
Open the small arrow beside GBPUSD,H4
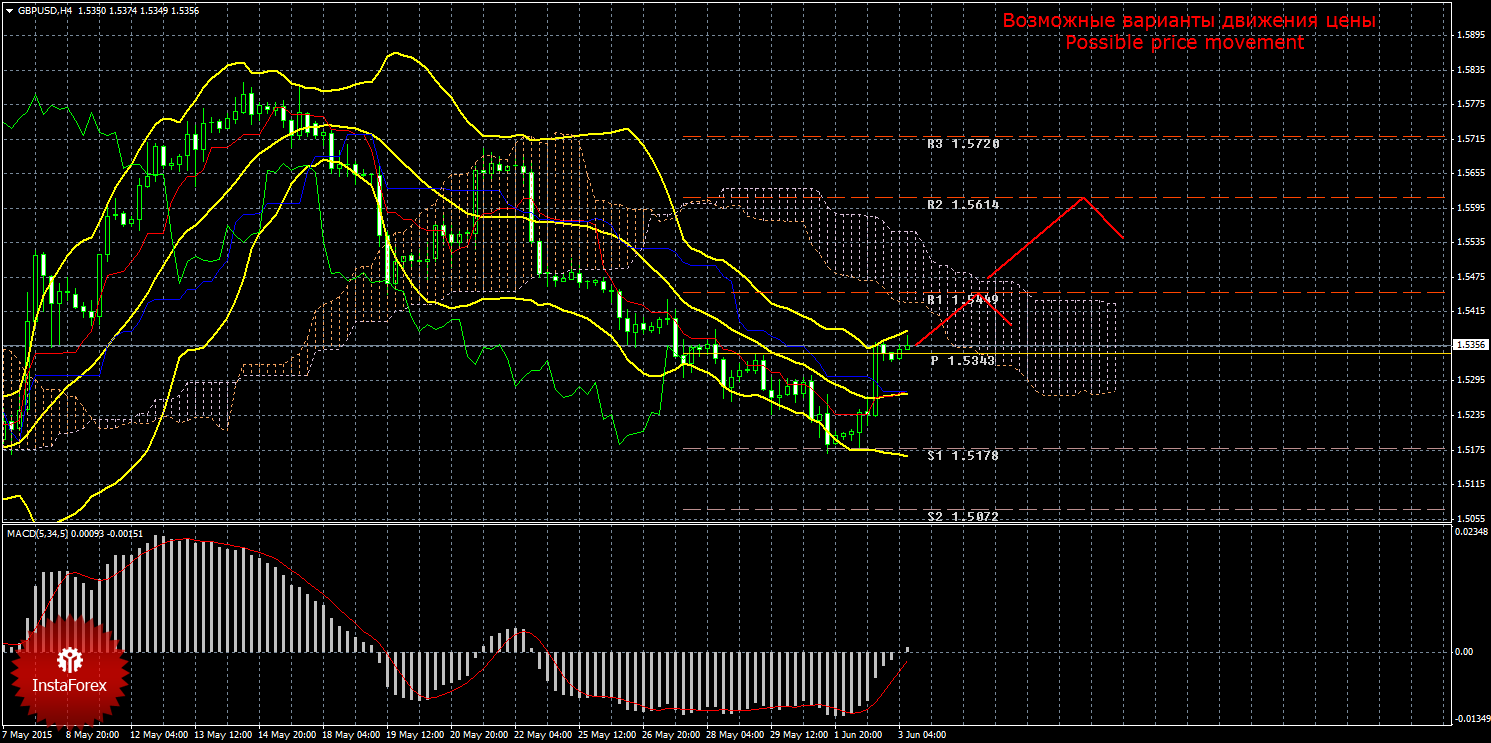click(x=9, y=10)
